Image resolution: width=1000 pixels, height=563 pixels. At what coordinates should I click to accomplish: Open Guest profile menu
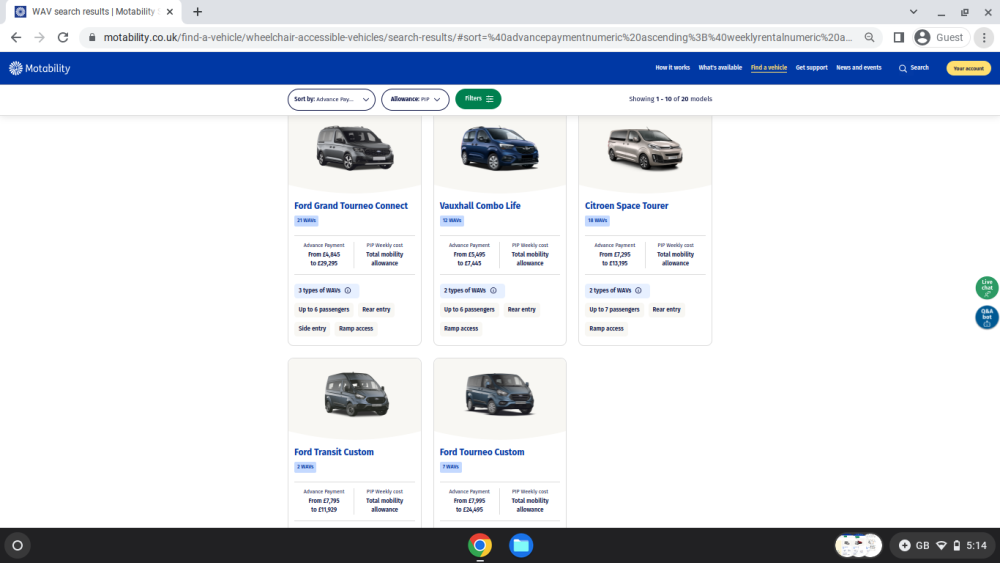(x=940, y=38)
